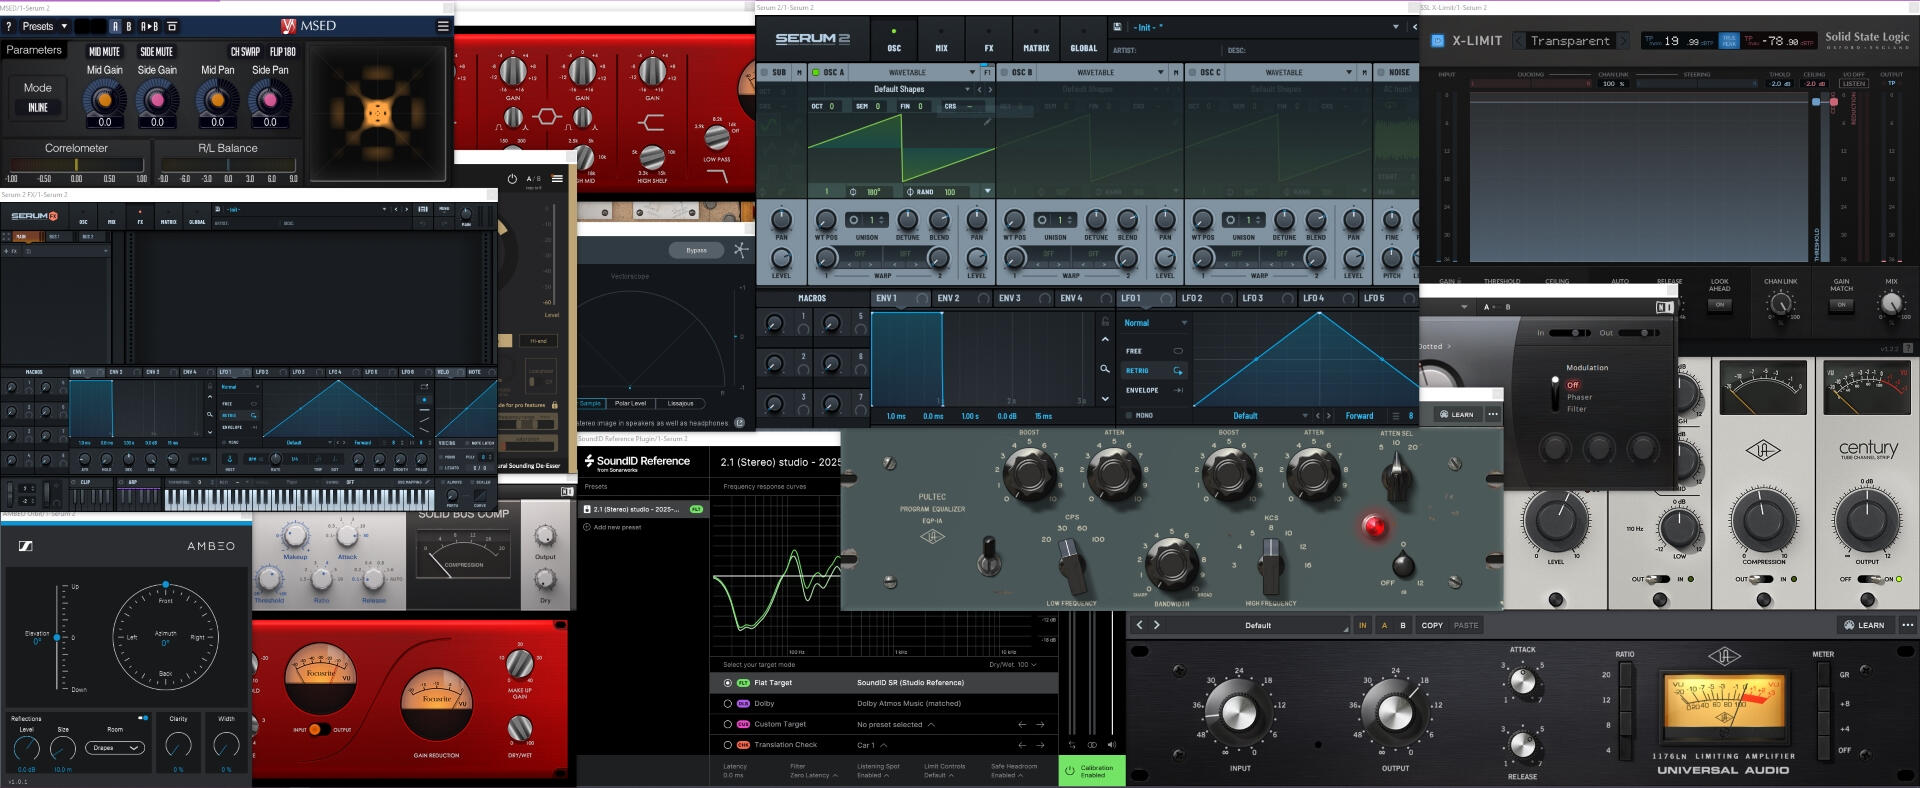Screen dimensions: 1920x788
Task: Click the LFO grid menu icon beside value 8
Action: click(x=1398, y=416)
